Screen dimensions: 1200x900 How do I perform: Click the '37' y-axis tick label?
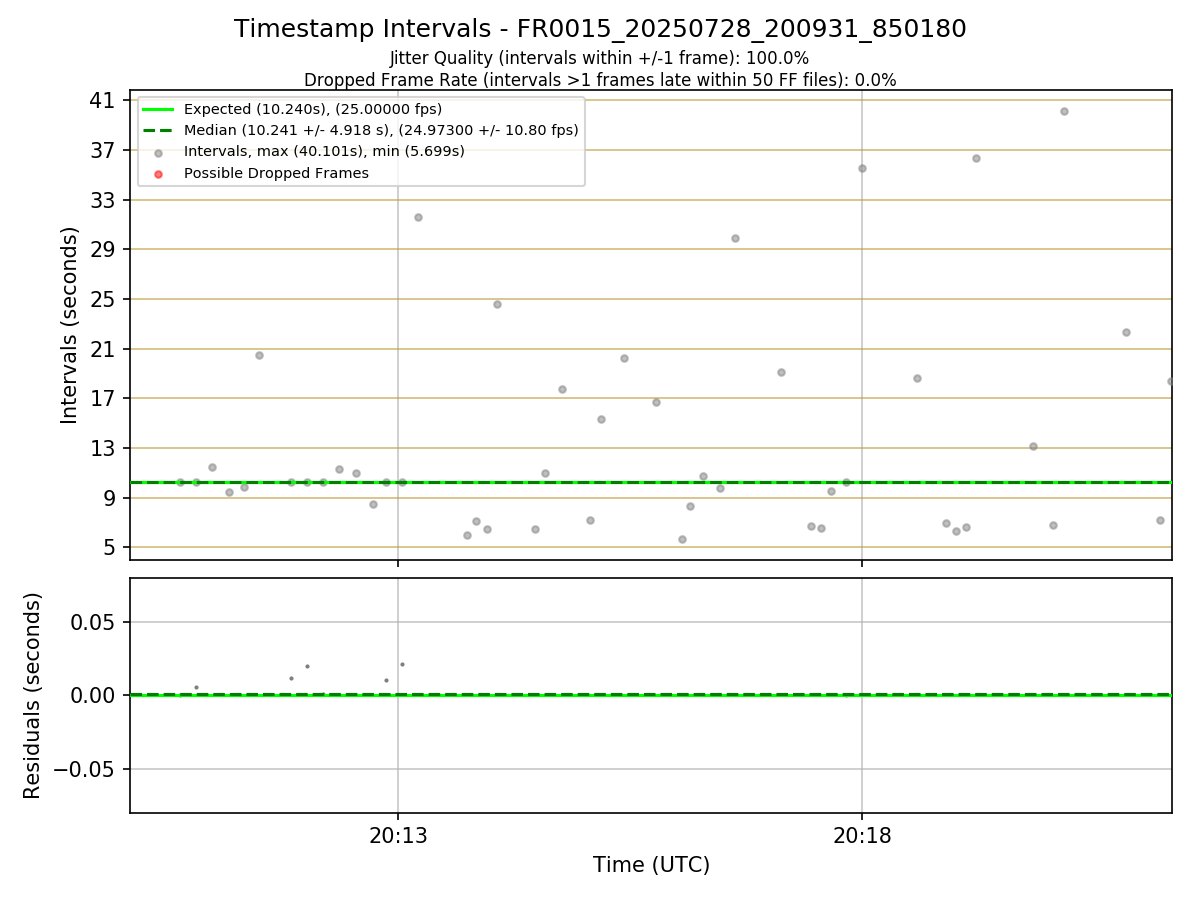point(103,150)
